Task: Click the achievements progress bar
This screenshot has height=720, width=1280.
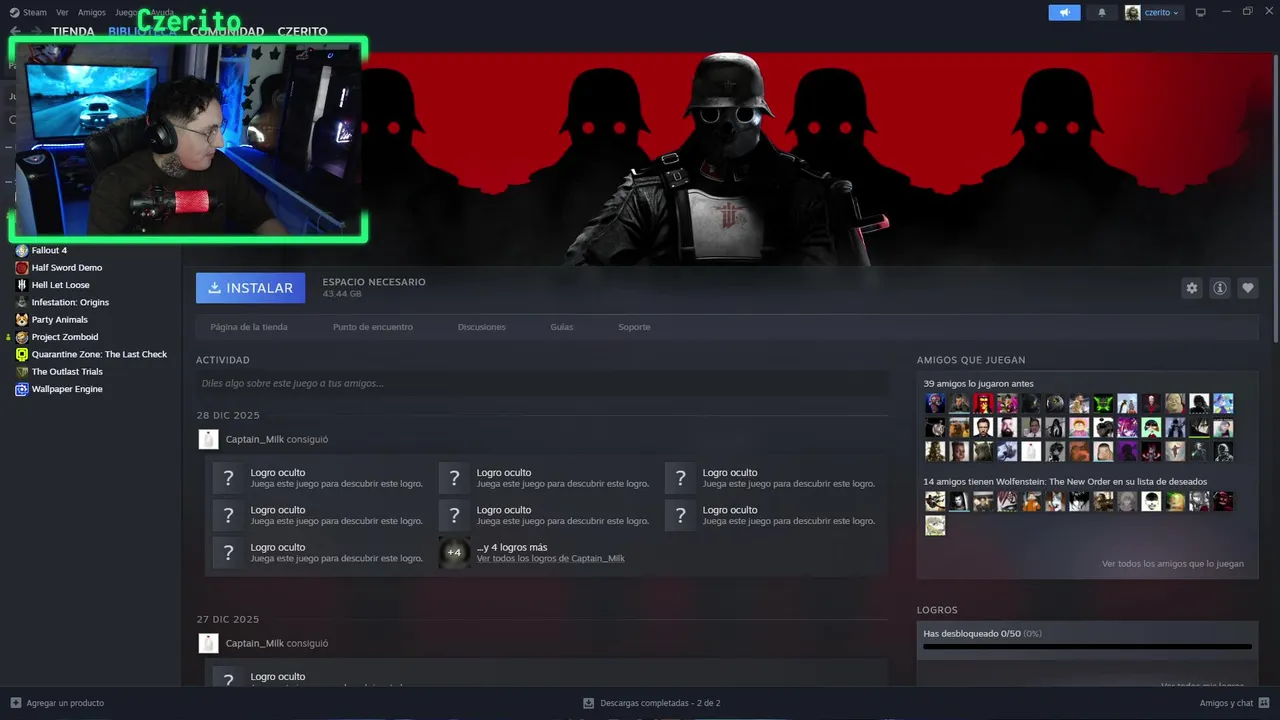Action: 1087,646
